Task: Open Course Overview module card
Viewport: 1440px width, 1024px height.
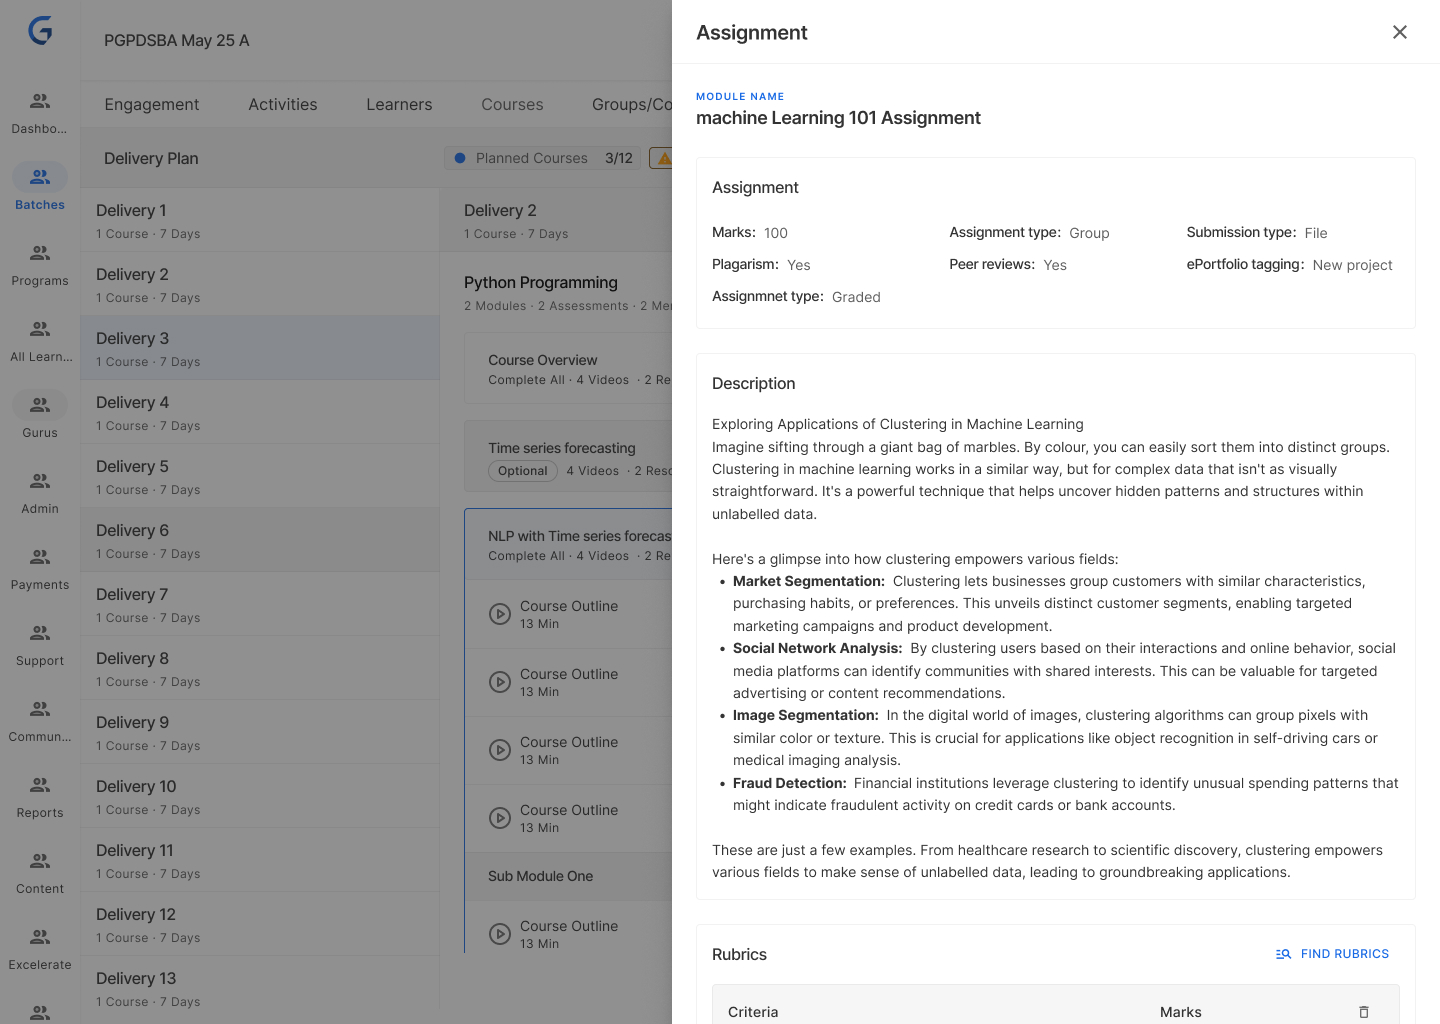Action: tap(568, 369)
